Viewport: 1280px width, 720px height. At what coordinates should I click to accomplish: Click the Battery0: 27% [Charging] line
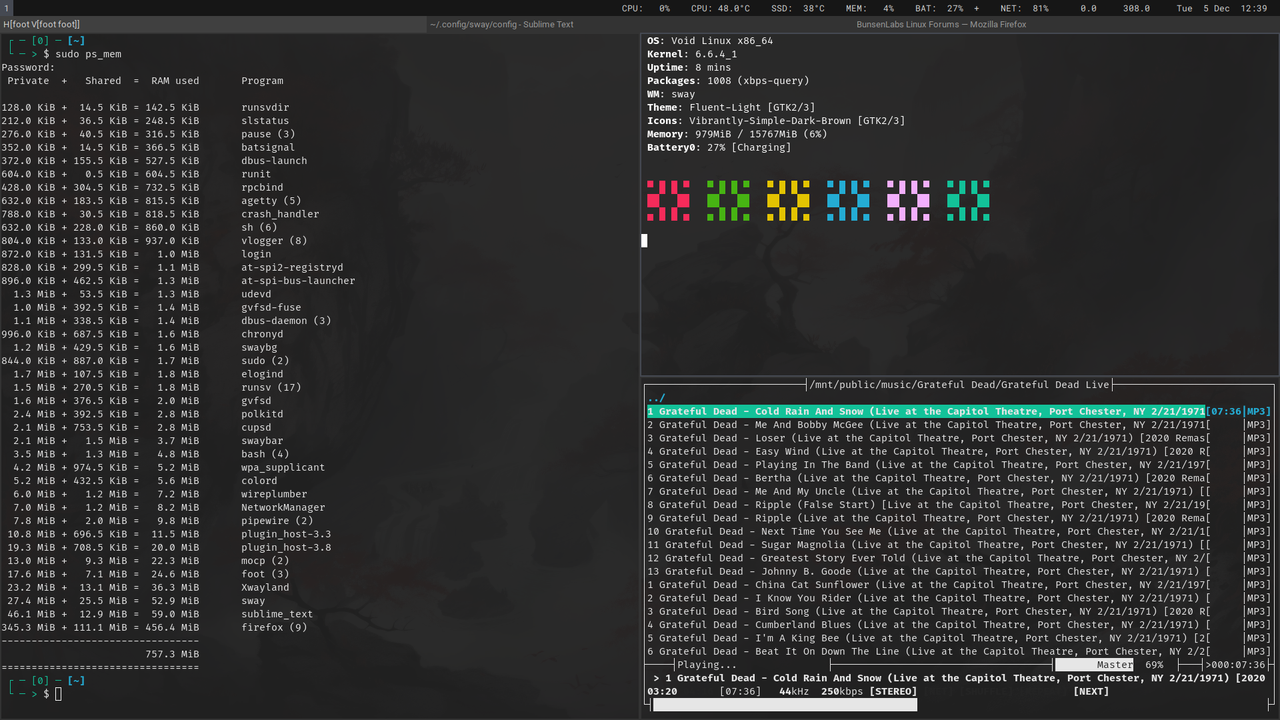pos(719,147)
